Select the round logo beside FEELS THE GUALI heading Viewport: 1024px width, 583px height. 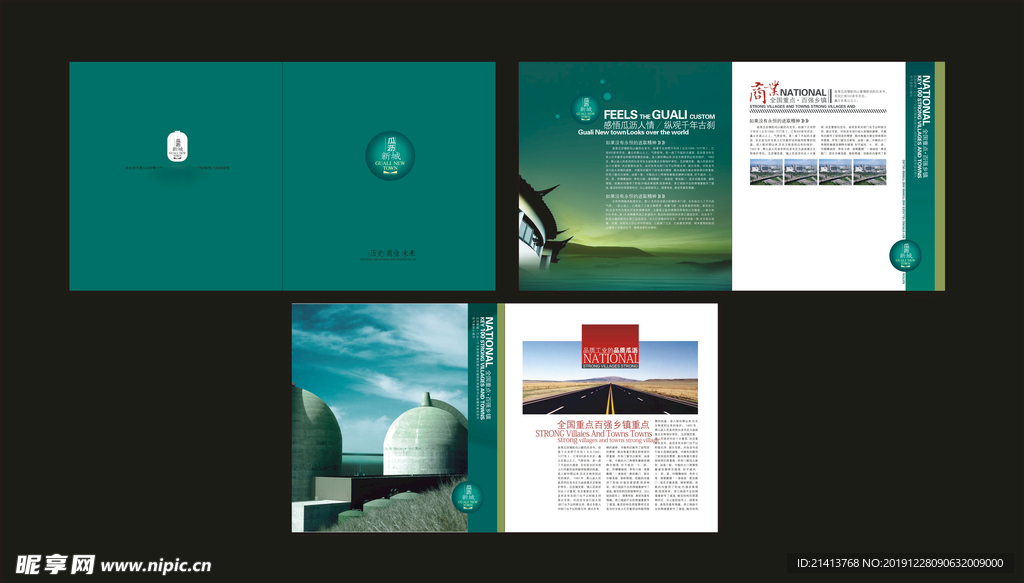point(585,108)
